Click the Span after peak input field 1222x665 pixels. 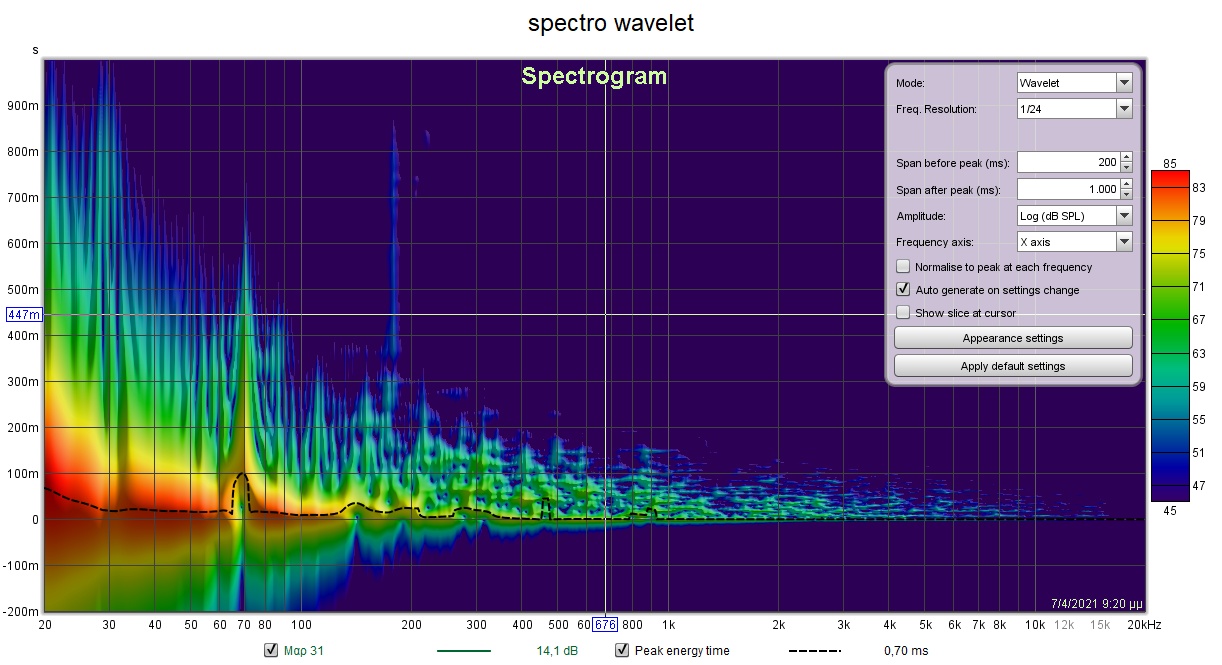coord(1067,189)
